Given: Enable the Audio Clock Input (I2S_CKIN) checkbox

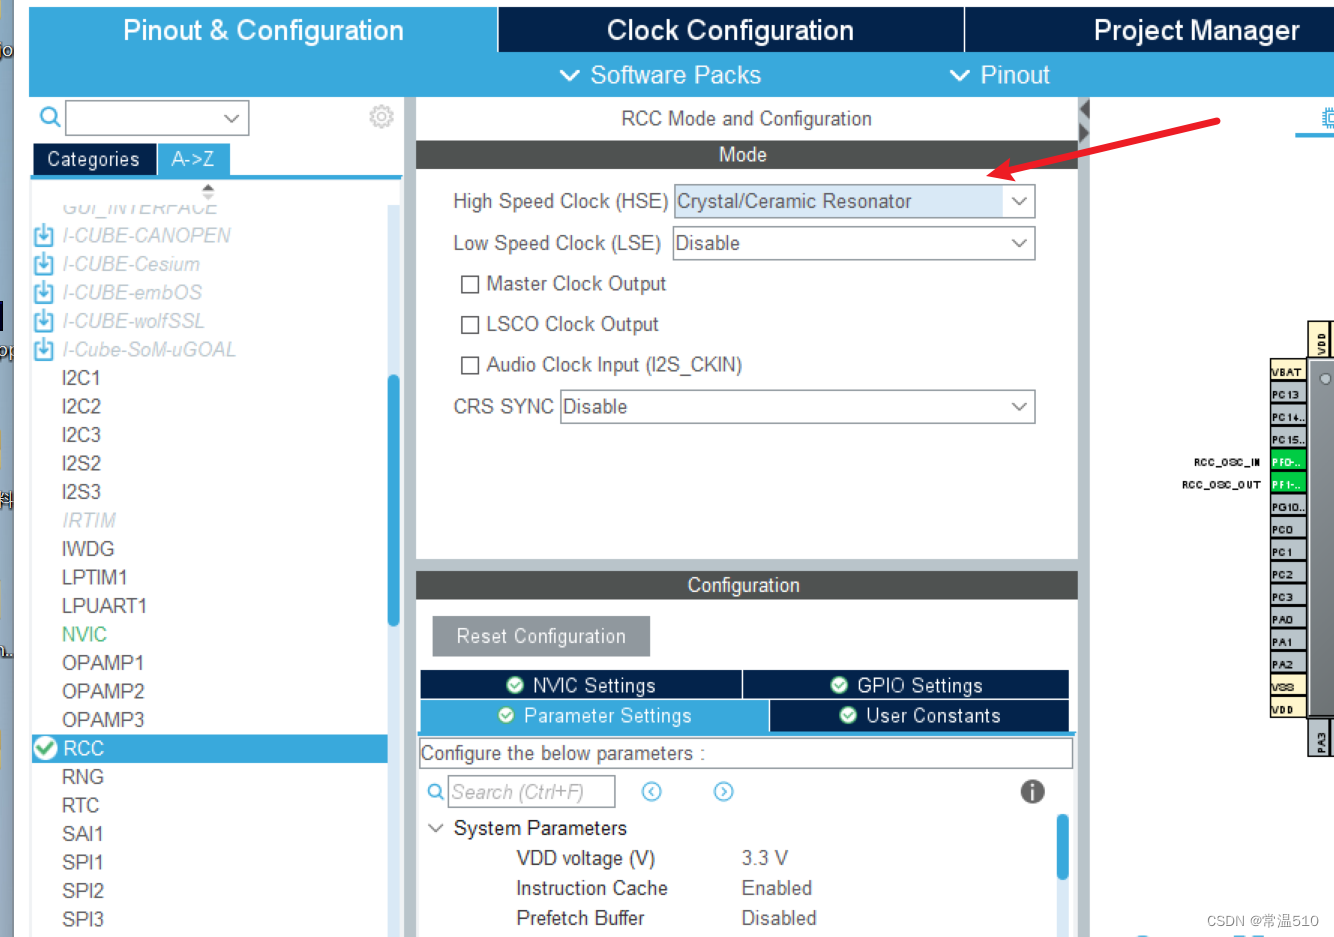Looking at the screenshot, I should [x=470, y=366].
